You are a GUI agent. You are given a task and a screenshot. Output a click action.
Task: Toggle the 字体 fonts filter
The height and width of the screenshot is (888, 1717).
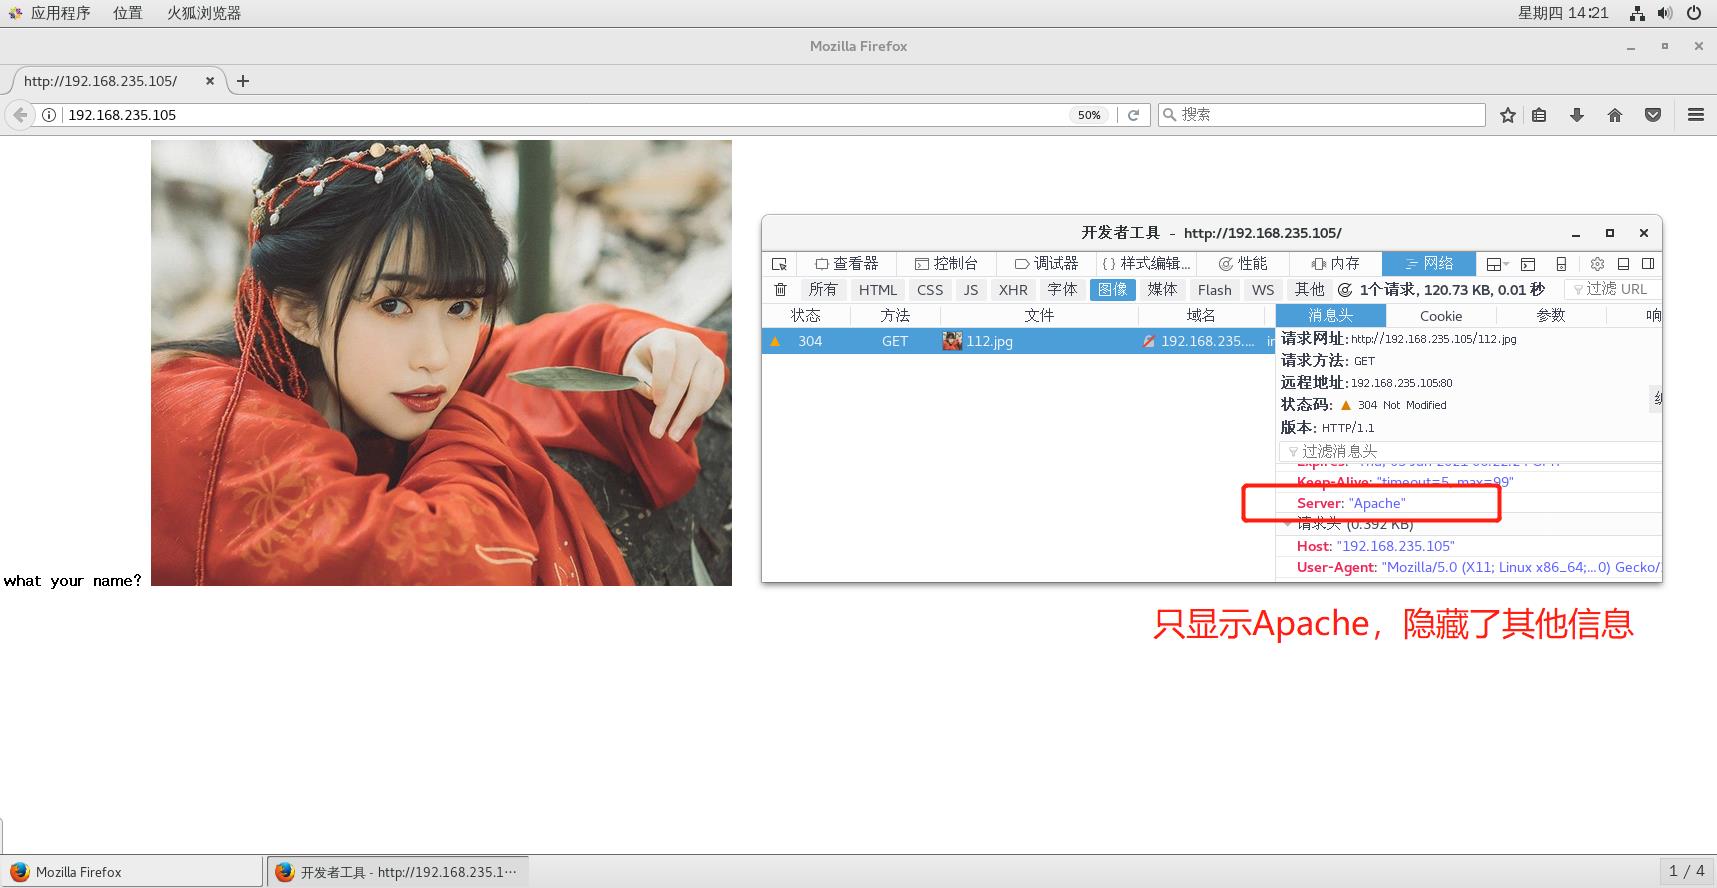point(1062,290)
